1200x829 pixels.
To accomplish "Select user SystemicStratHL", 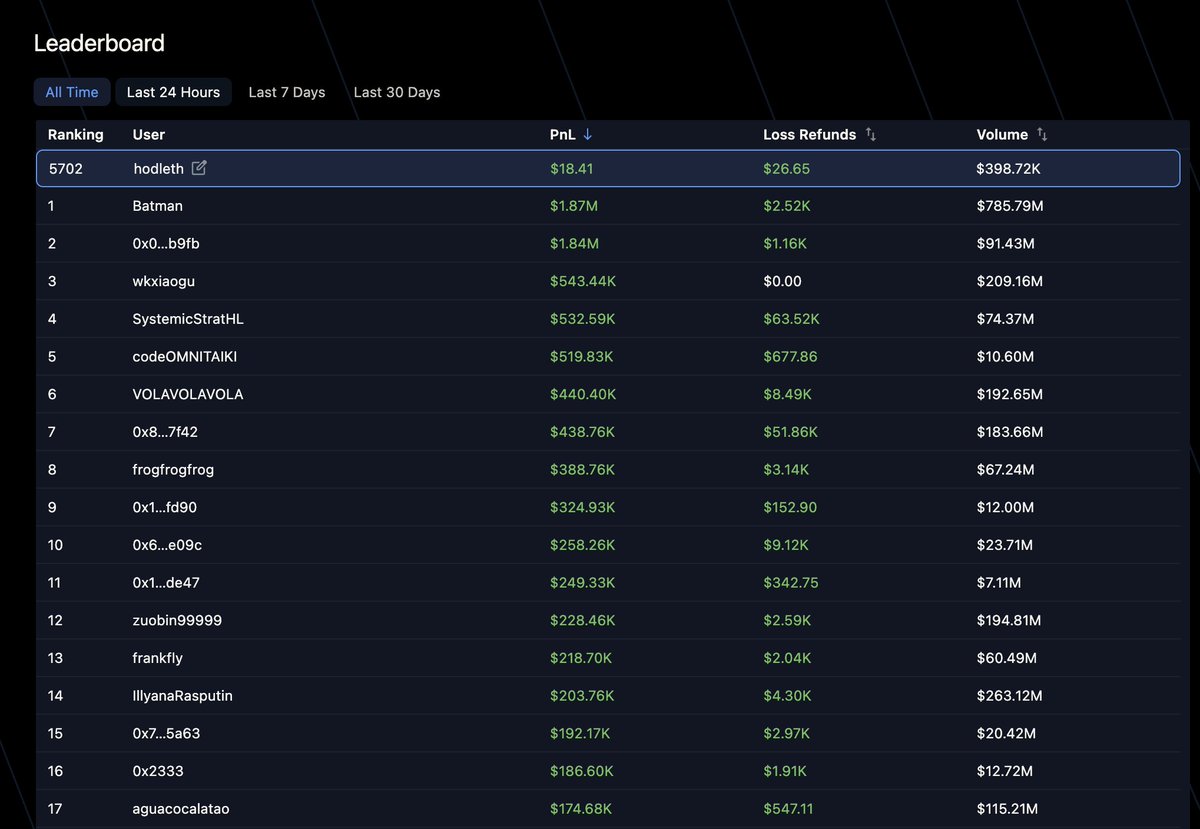I will [188, 319].
